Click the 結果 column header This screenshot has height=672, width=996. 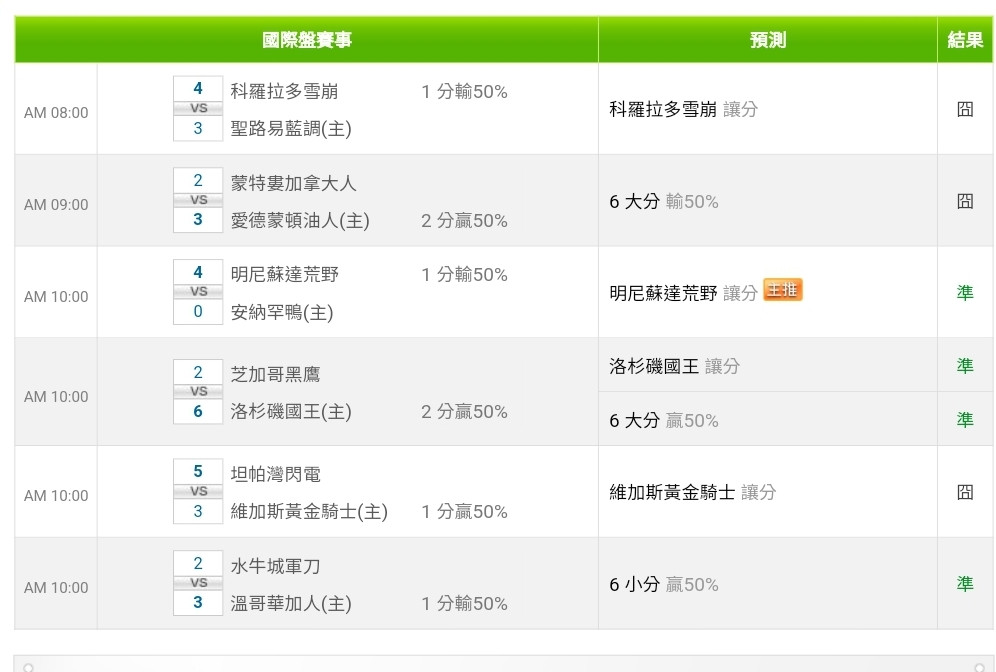pos(965,39)
